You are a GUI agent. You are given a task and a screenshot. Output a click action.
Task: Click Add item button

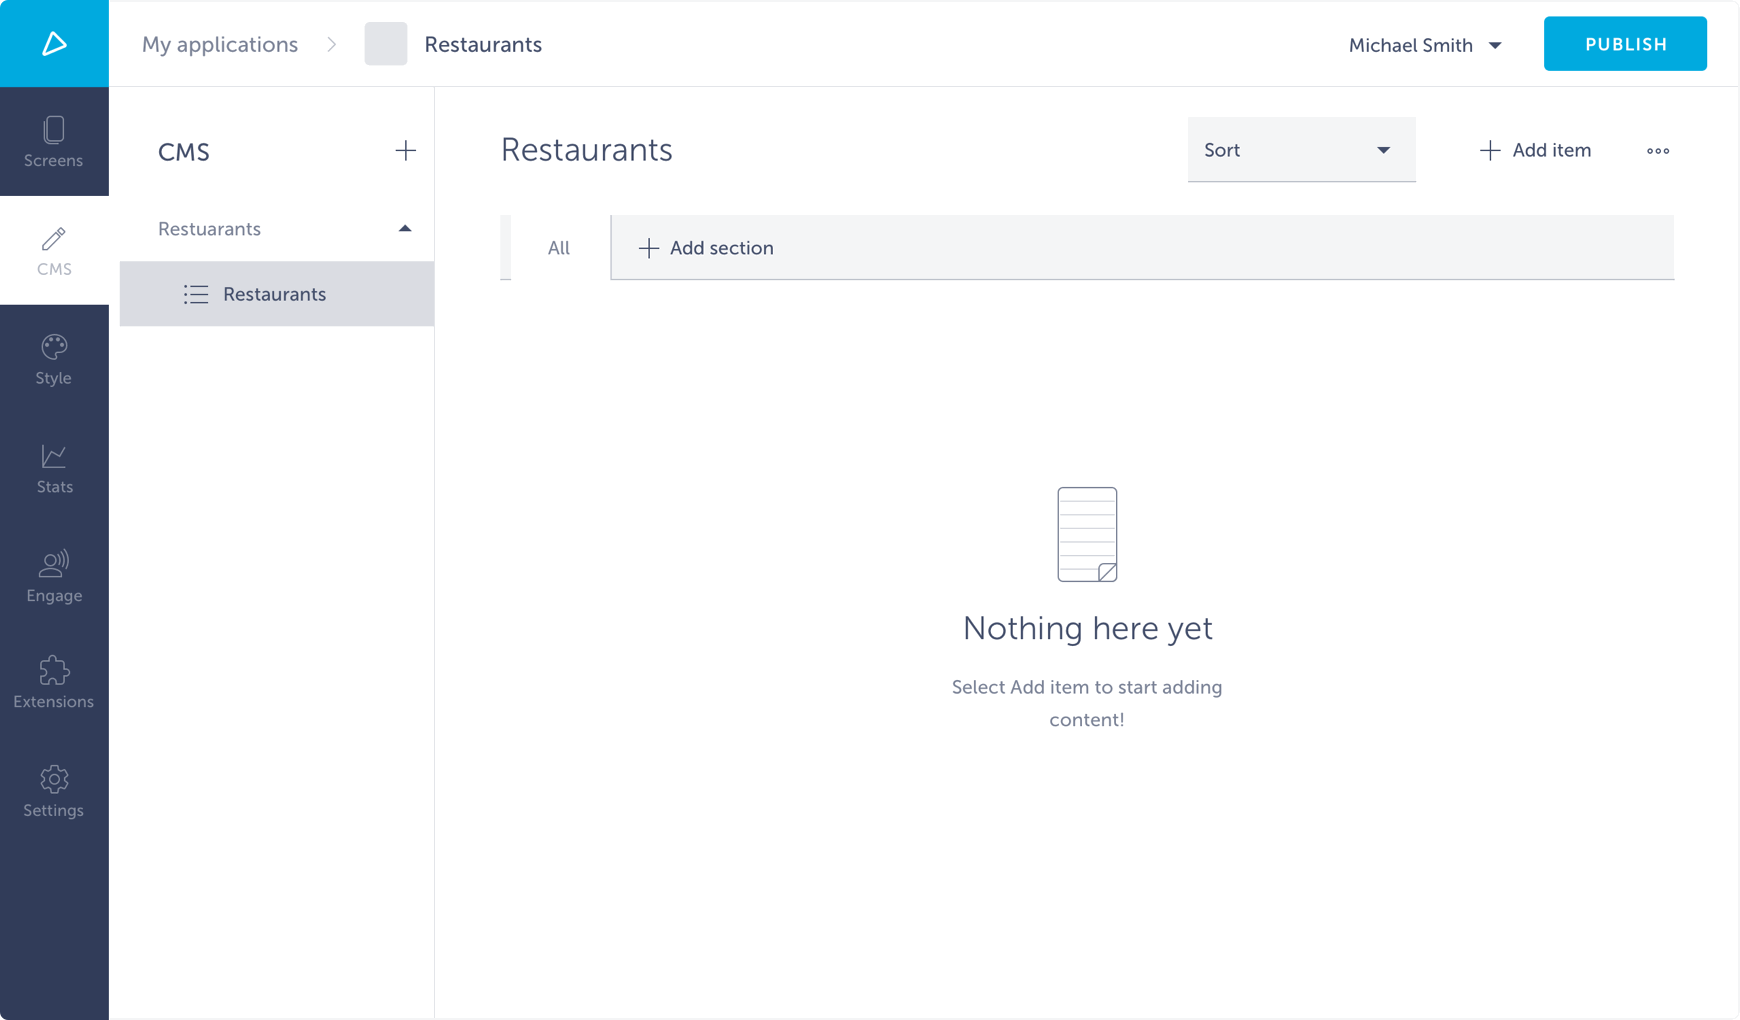tap(1535, 150)
